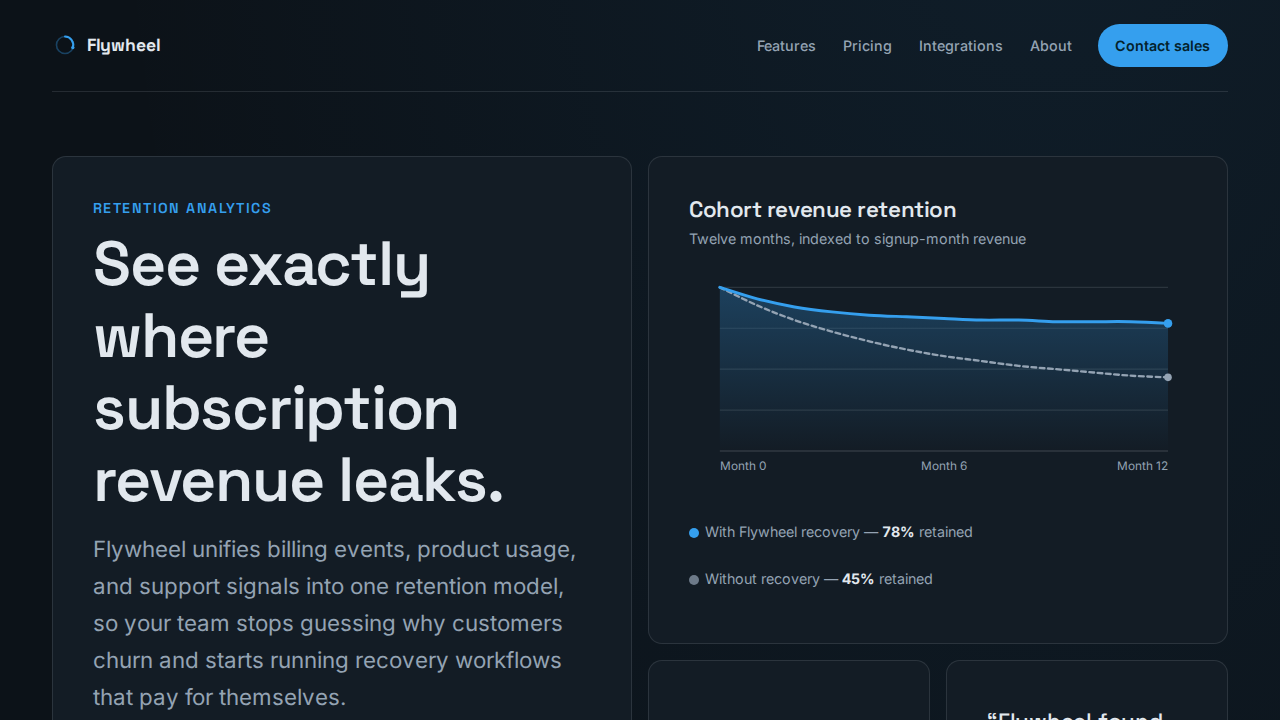
Task: Click the blue legend dot for Flywheel recovery
Action: coord(694,533)
